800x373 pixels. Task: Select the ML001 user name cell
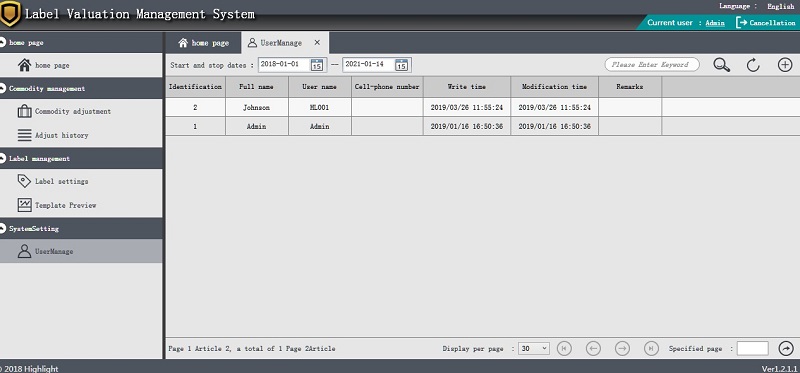click(x=319, y=108)
